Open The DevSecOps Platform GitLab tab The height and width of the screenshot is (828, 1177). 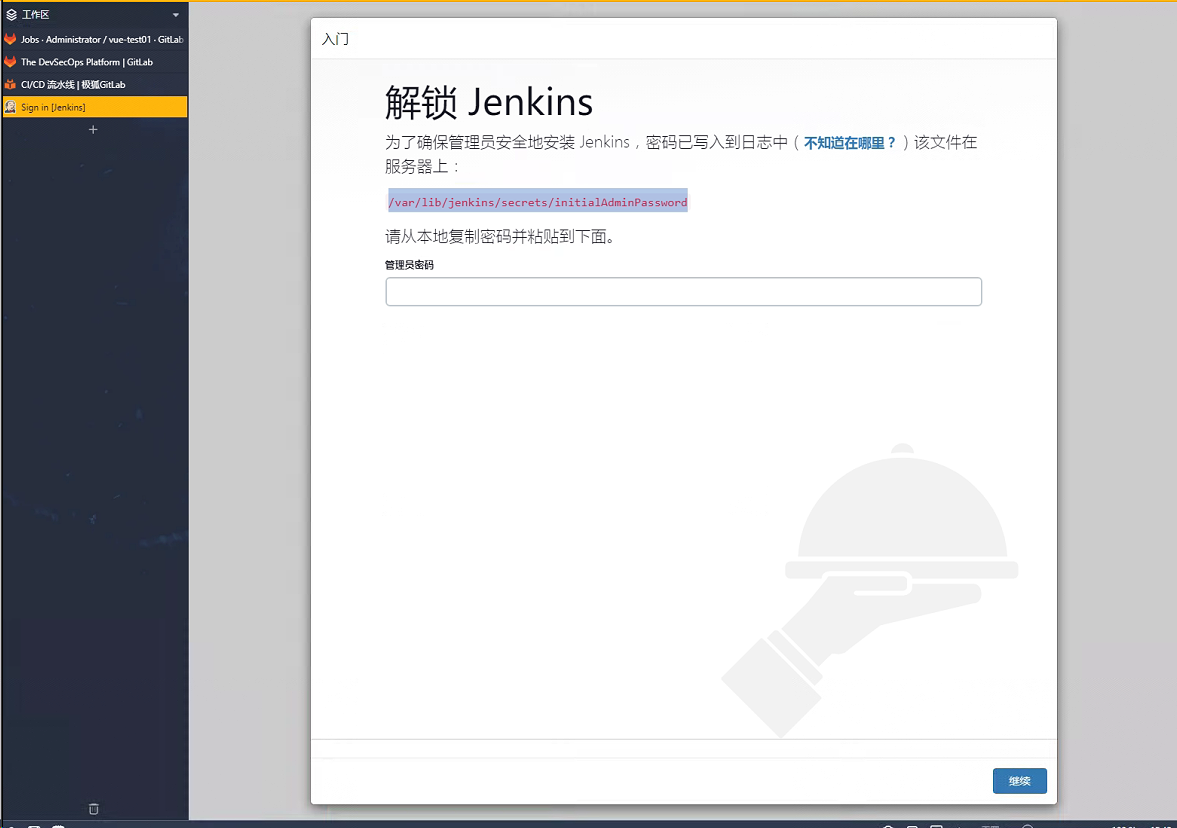[x=95, y=62]
